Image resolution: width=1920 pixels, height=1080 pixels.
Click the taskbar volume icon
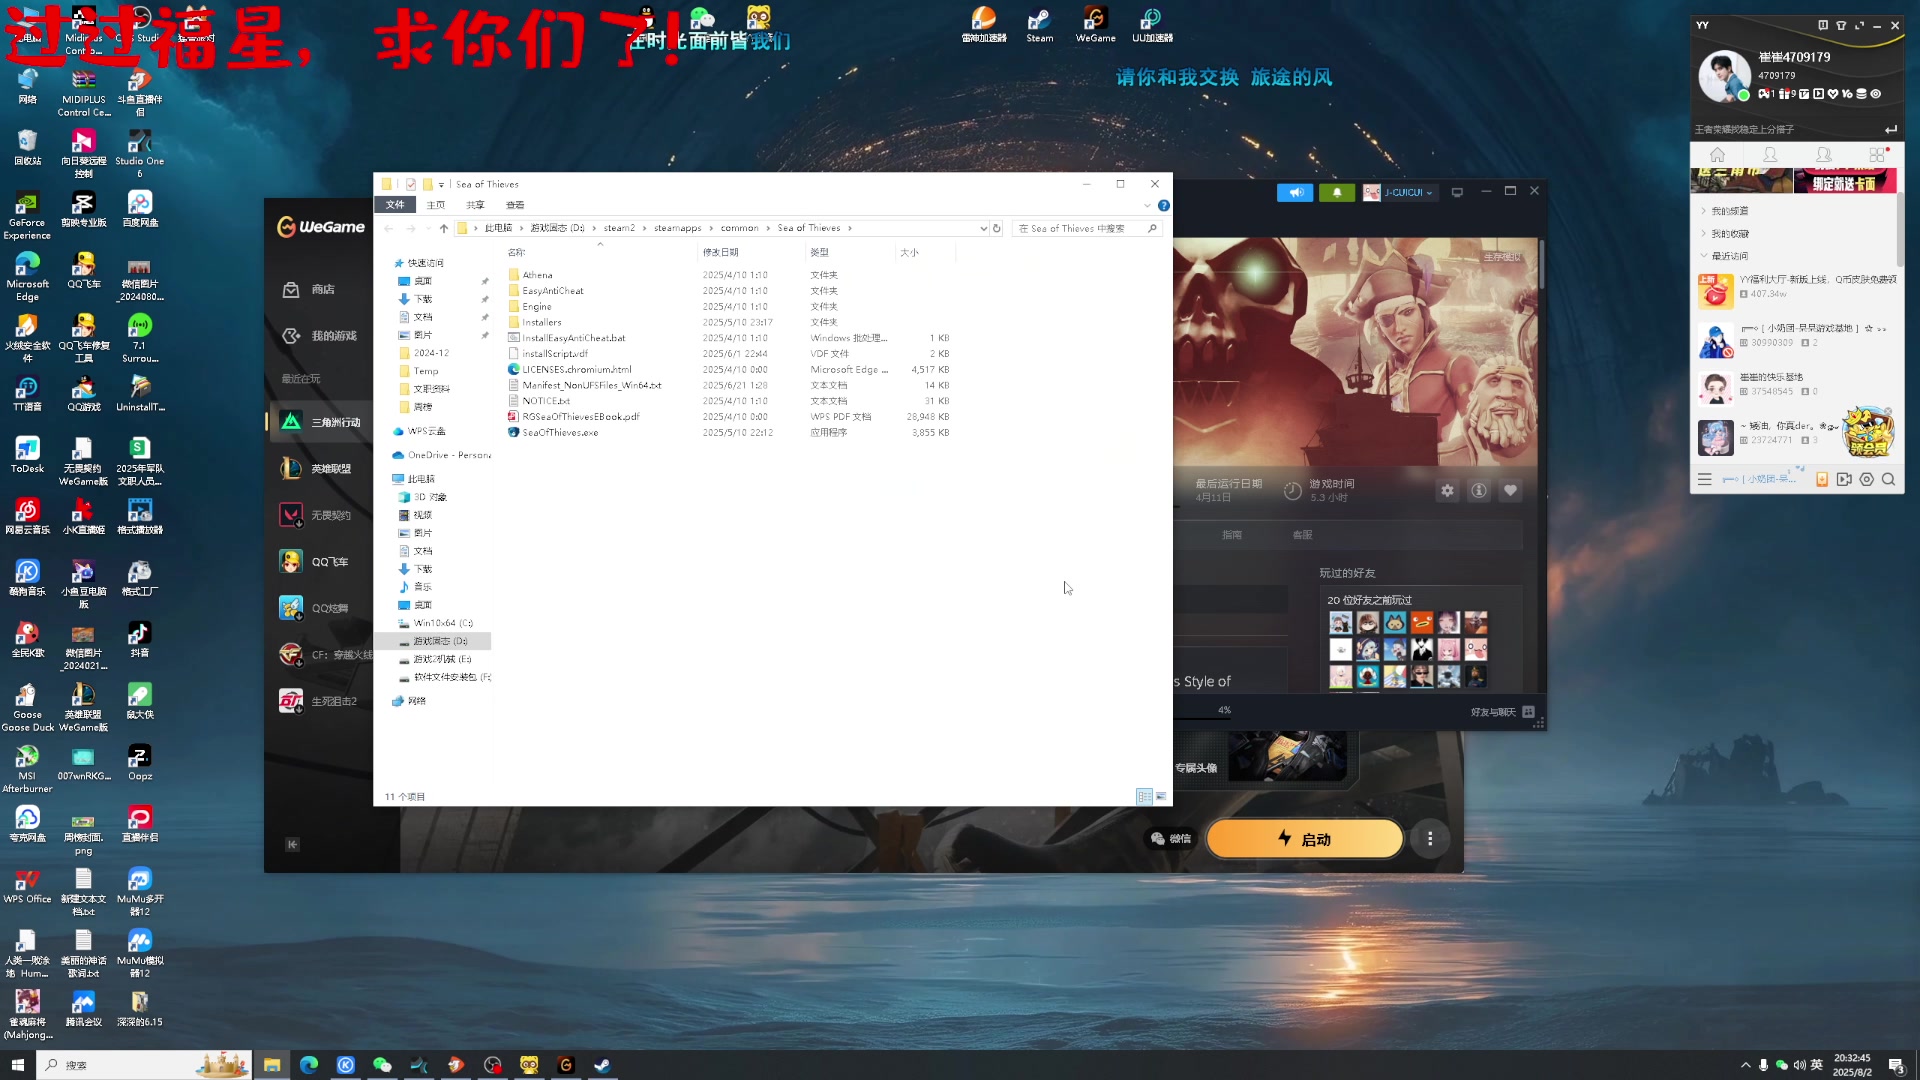(x=1800, y=1065)
